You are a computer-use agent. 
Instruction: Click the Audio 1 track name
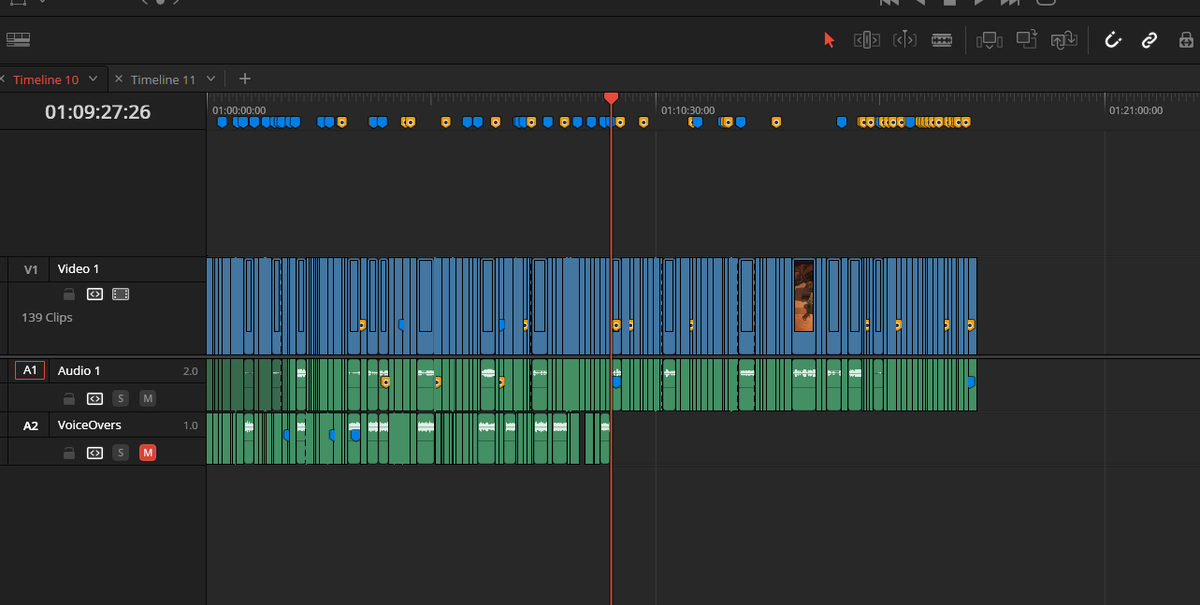[x=79, y=371]
